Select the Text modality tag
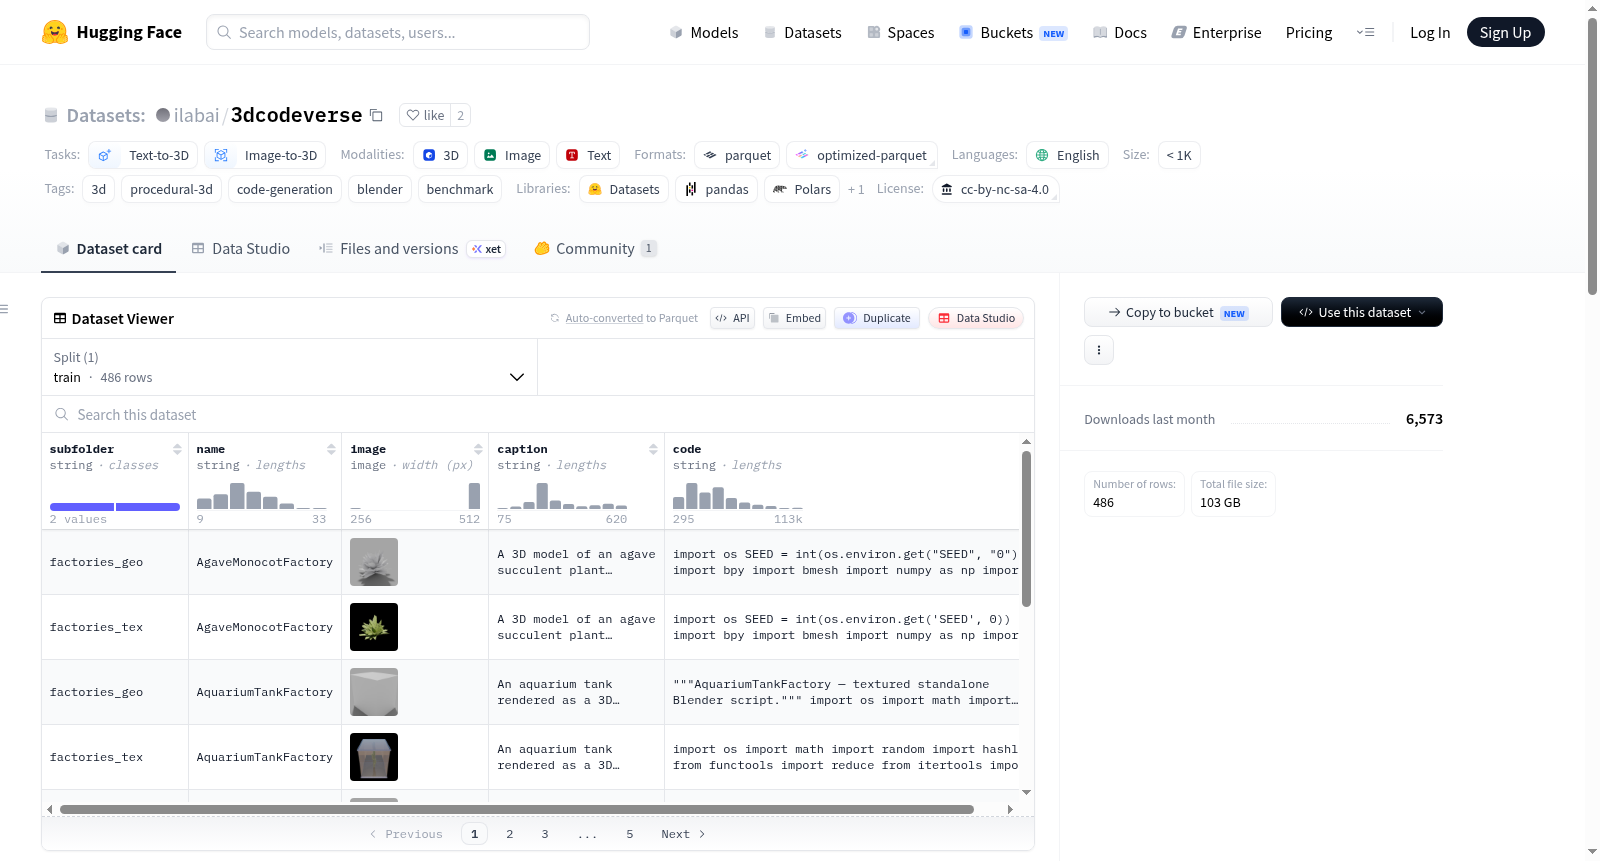Image resolution: width=1600 pixels, height=861 pixels. point(588,155)
